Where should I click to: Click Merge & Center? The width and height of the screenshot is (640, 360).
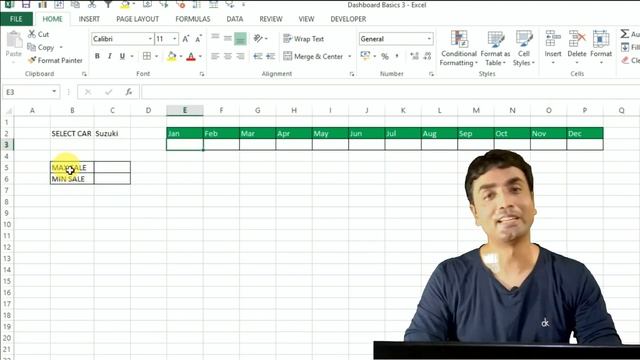pyautogui.click(x=313, y=56)
